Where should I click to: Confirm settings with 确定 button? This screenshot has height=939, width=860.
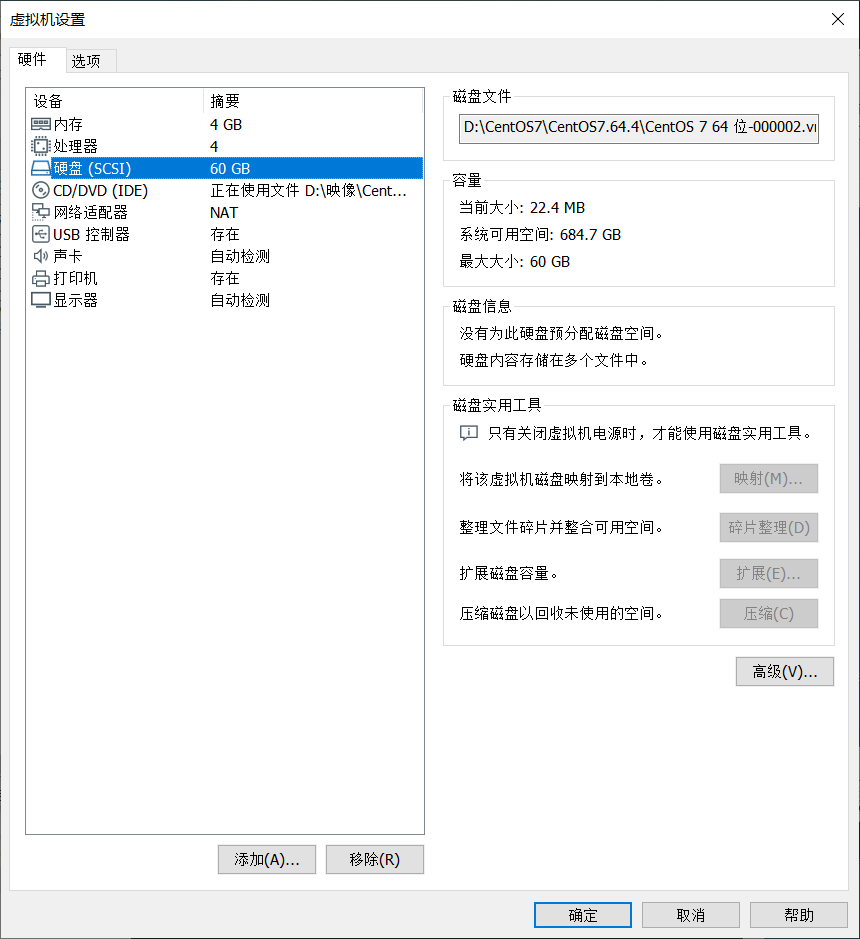(583, 915)
